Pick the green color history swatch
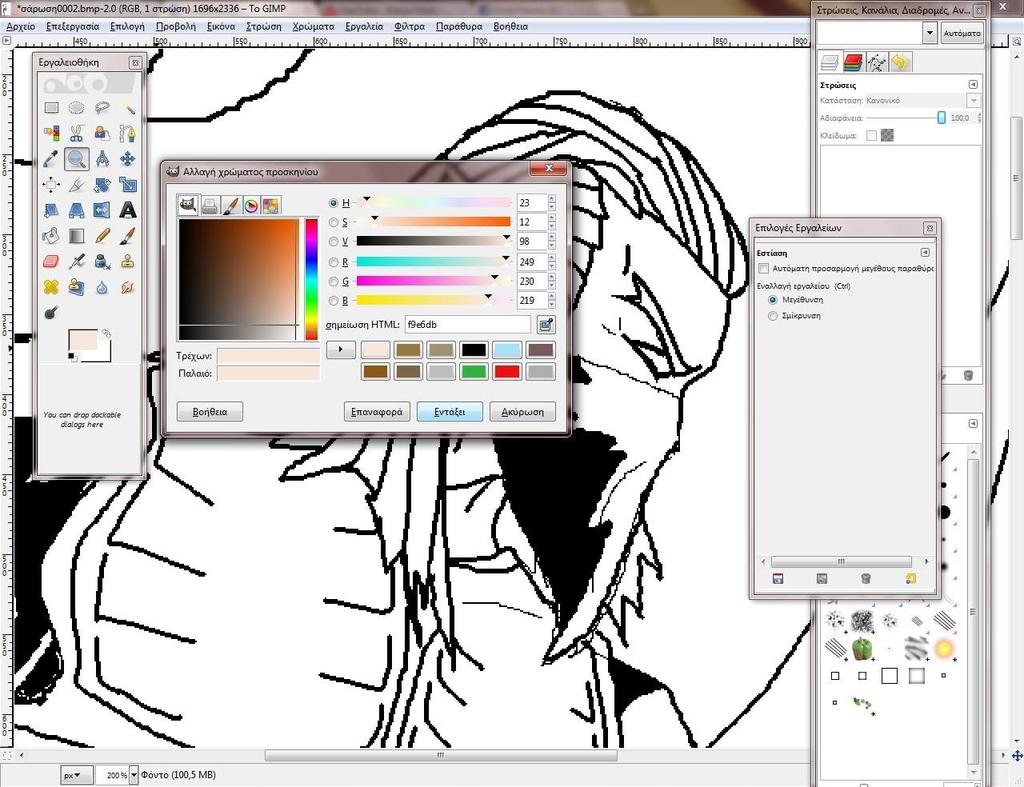The image size is (1024, 787). tap(474, 372)
